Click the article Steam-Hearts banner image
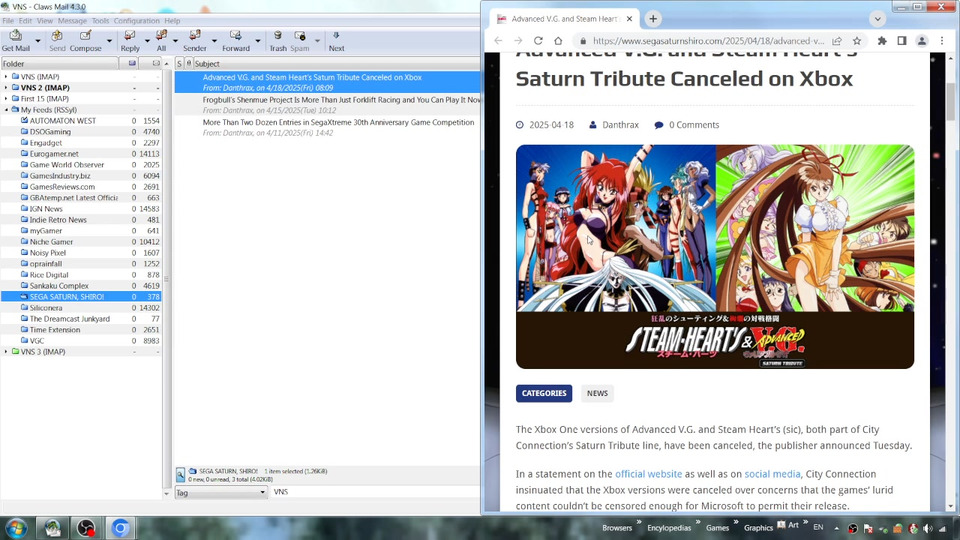The width and height of the screenshot is (960, 540). [714, 257]
